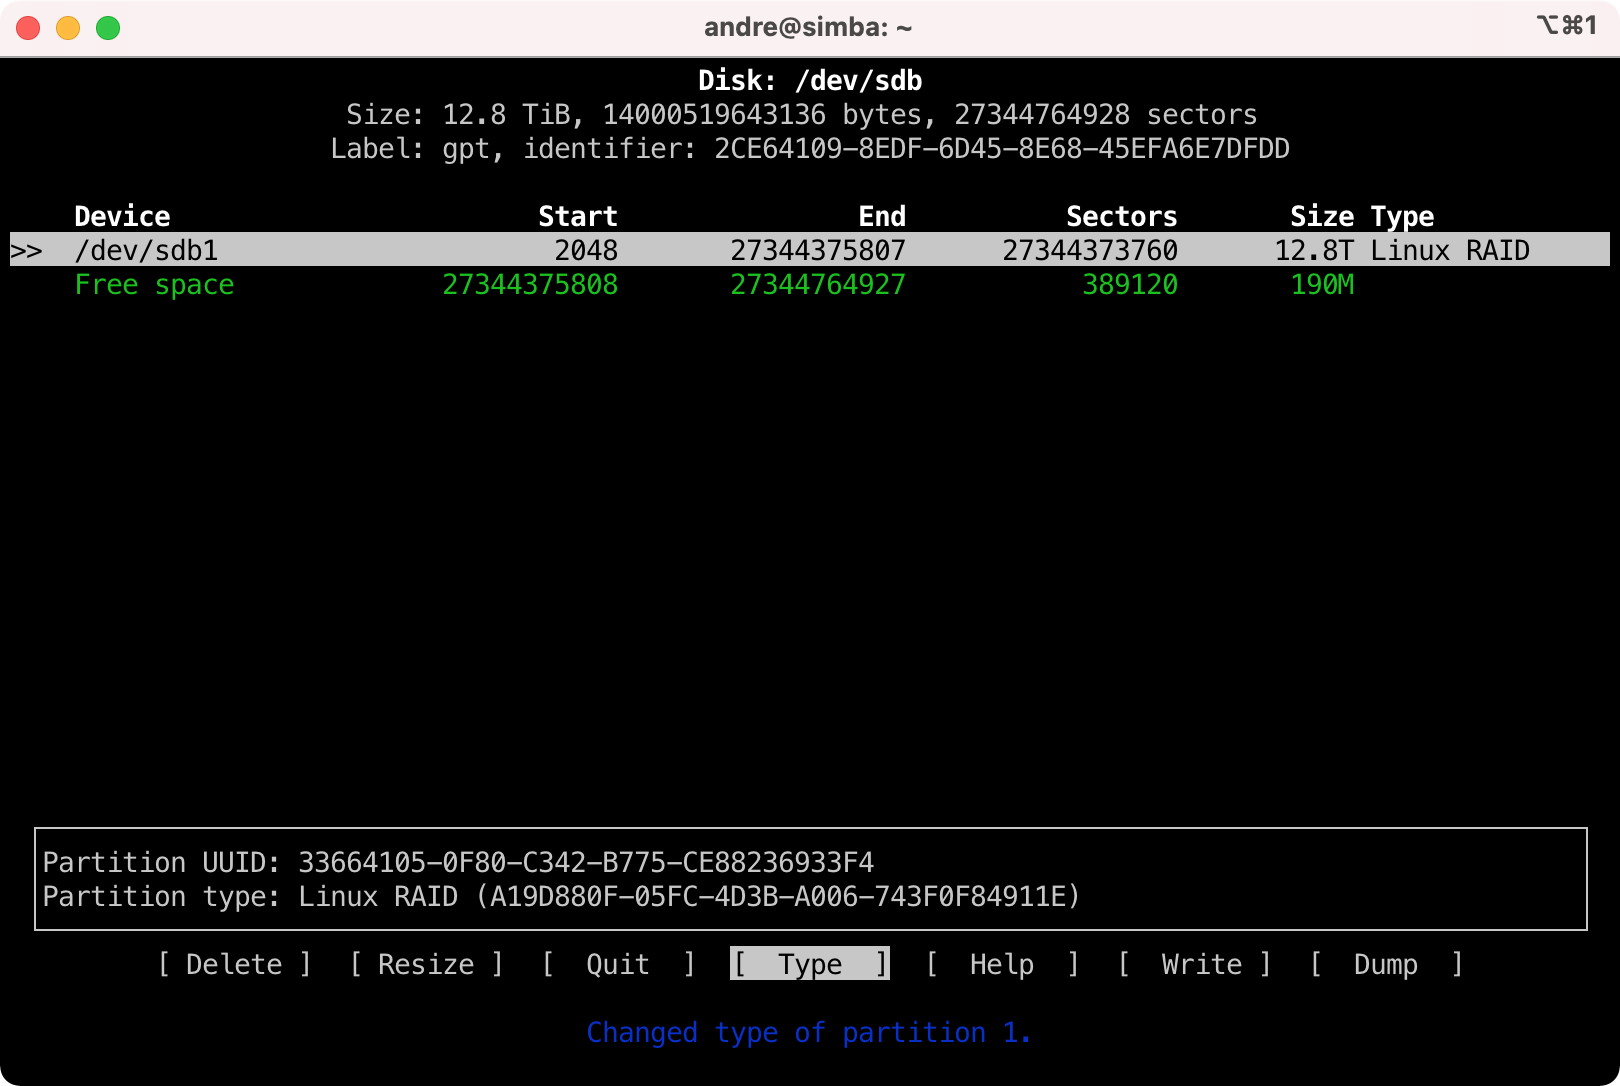Click the yellow minimize window button
This screenshot has width=1620, height=1086.
68,28
